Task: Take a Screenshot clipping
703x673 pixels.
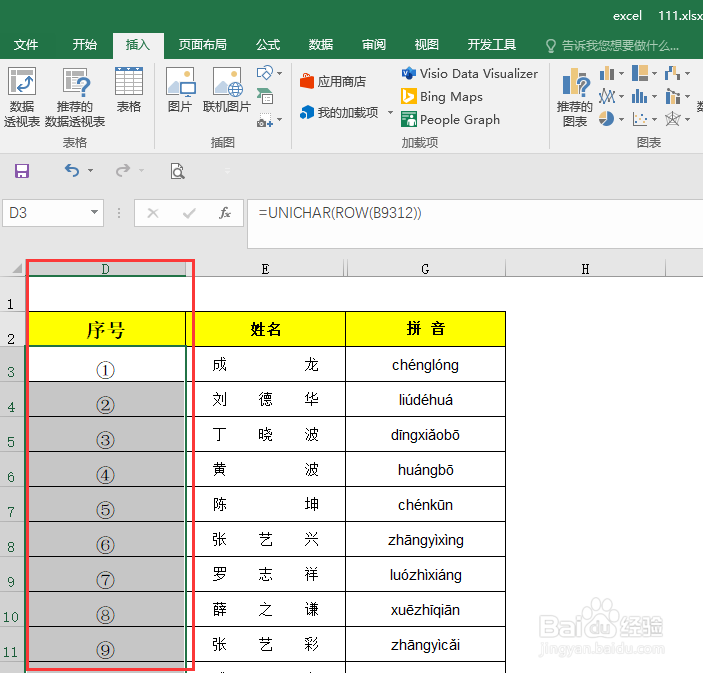Action: pyautogui.click(x=264, y=120)
